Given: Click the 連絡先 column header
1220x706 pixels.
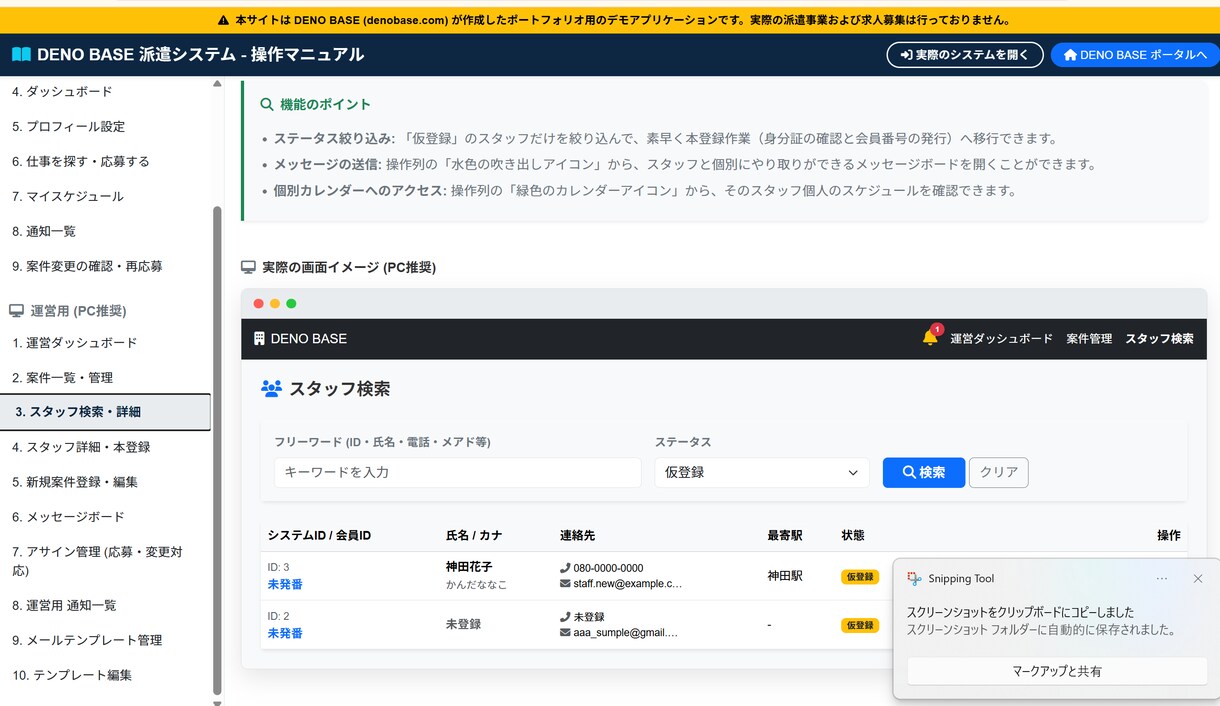Looking at the screenshot, I should click(x=577, y=536).
